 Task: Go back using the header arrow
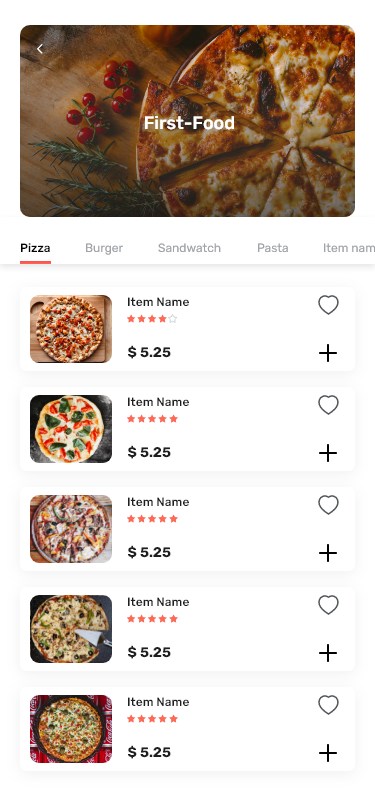click(40, 49)
